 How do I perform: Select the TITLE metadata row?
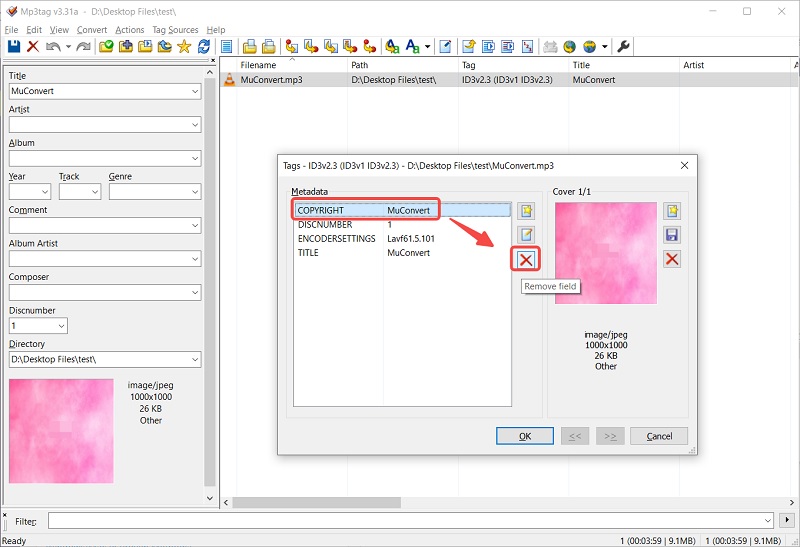[x=403, y=253]
